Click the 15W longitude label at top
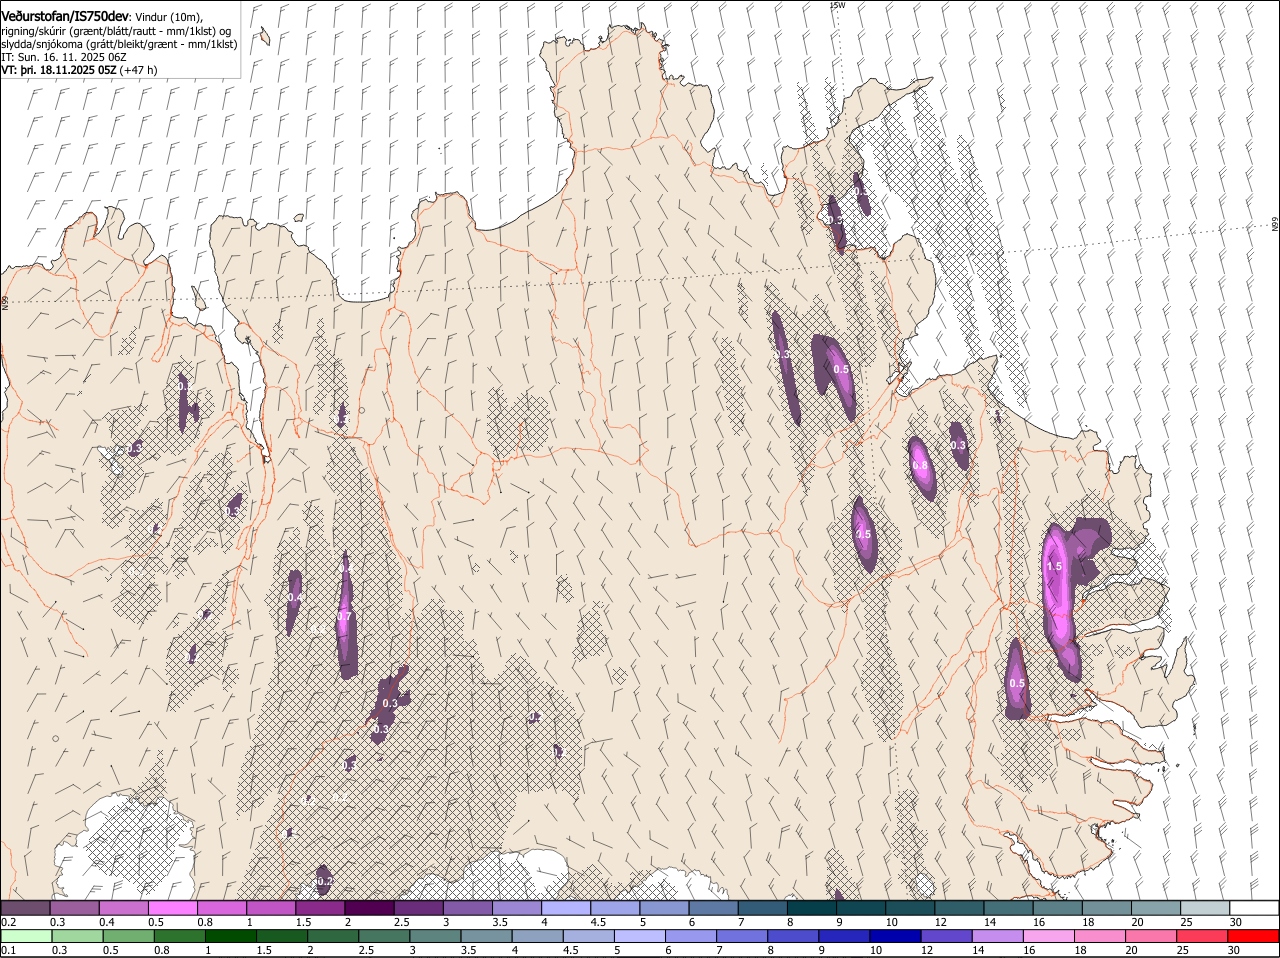Screen dimensions: 1280x958 [838, 5]
